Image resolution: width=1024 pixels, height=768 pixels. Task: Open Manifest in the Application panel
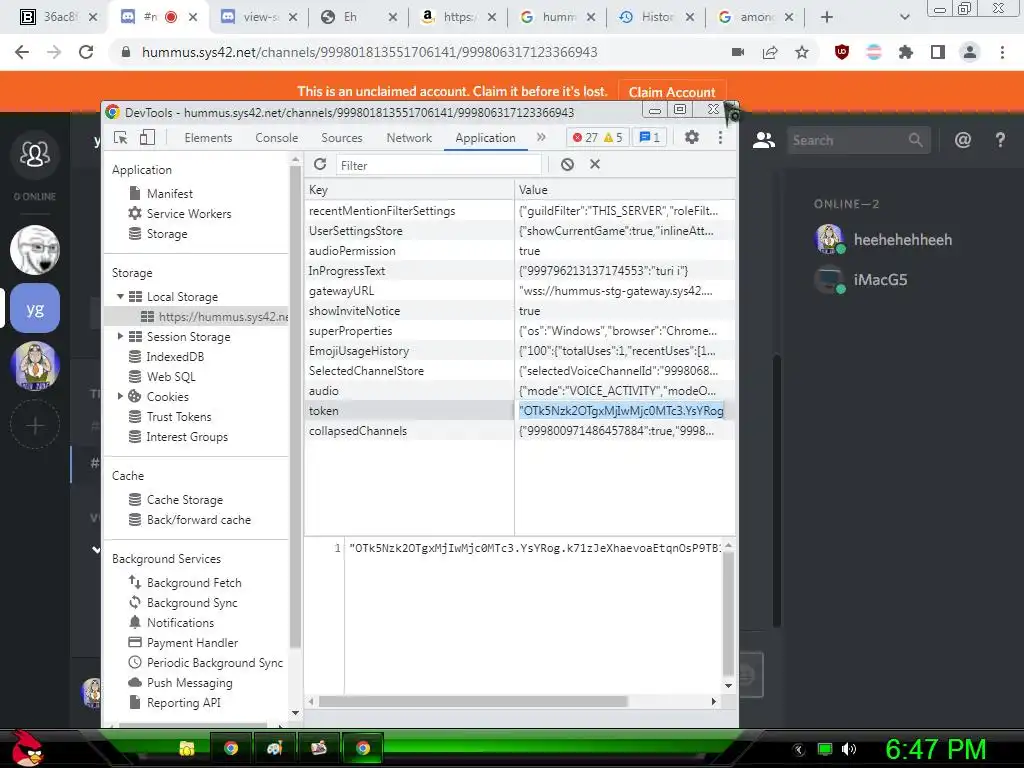click(x=169, y=193)
